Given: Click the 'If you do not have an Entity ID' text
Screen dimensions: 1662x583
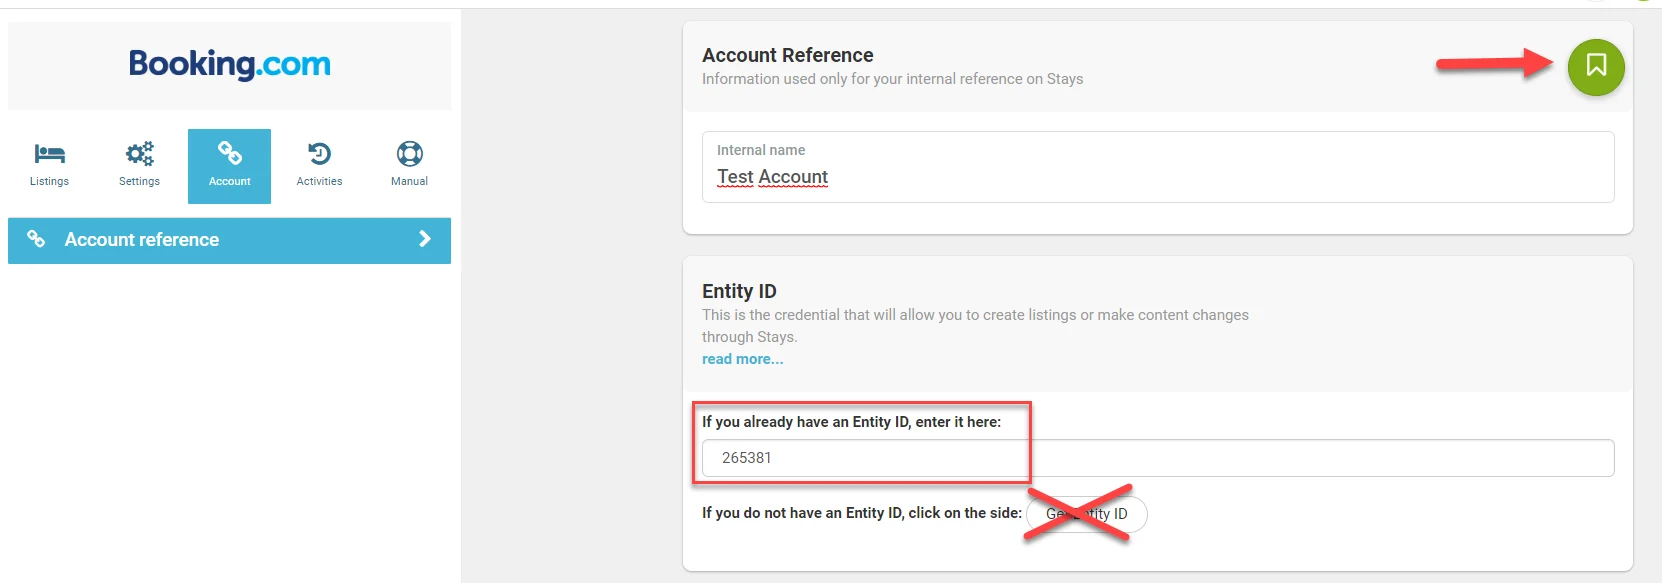Looking at the screenshot, I should (861, 513).
